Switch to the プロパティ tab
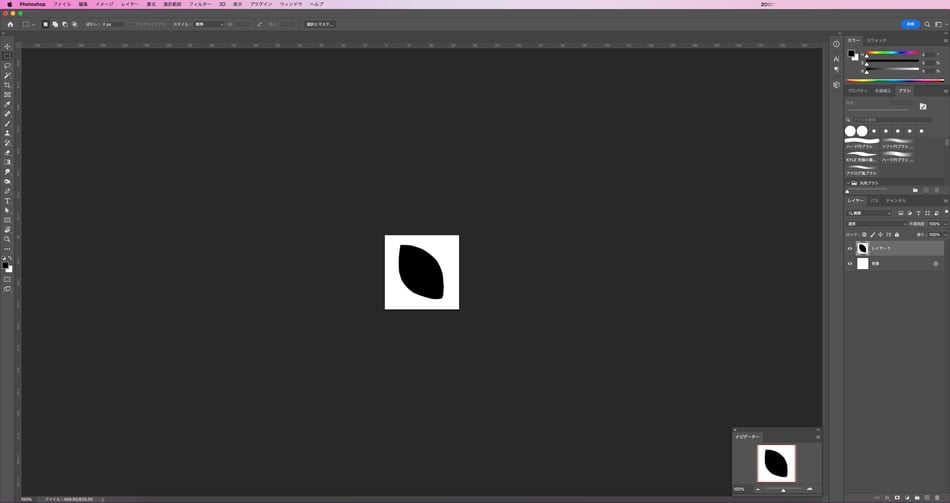The width and height of the screenshot is (950, 503). point(857,91)
